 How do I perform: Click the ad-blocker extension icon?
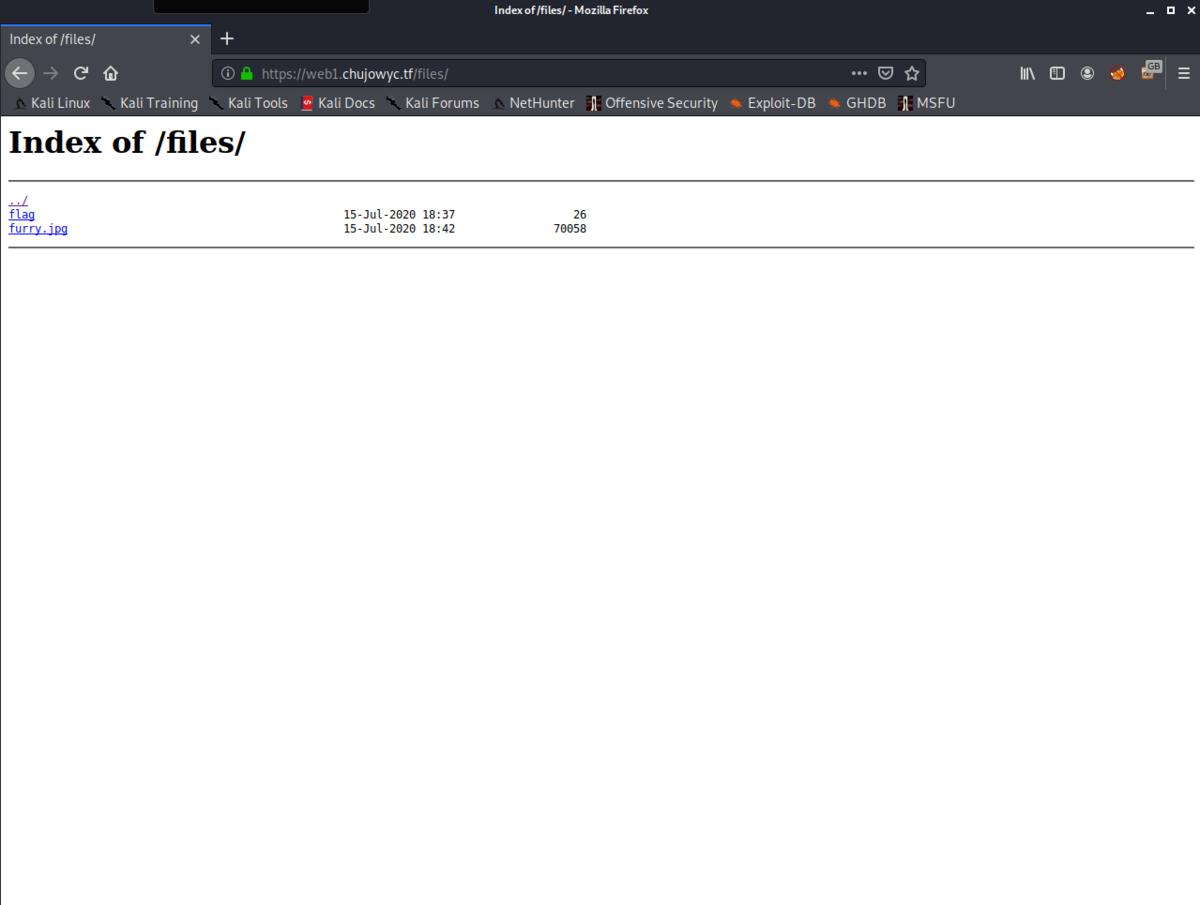[1117, 72]
